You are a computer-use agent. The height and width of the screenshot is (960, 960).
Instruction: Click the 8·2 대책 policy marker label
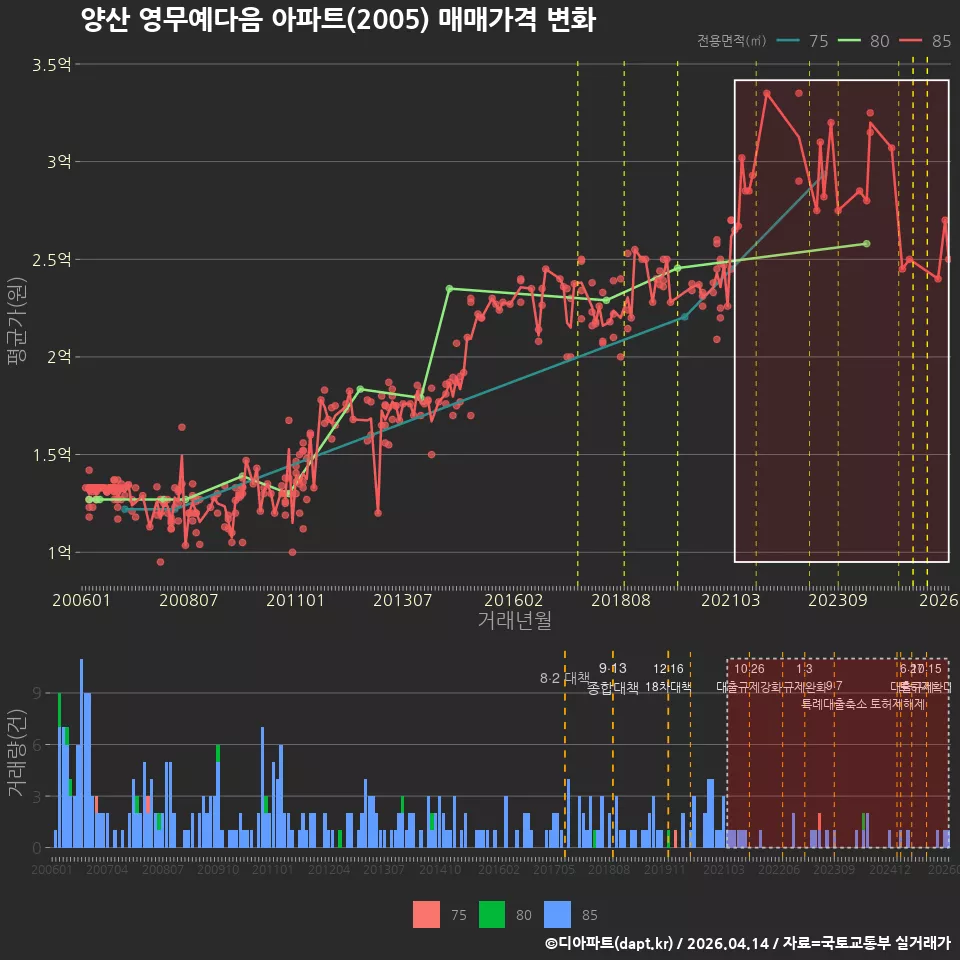click(x=564, y=678)
